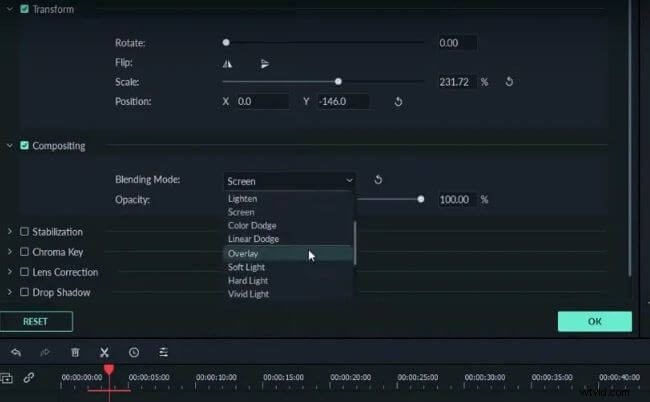Collapse the Compositing section chevron
Image resolution: width=650 pixels, height=402 pixels.
point(10,145)
